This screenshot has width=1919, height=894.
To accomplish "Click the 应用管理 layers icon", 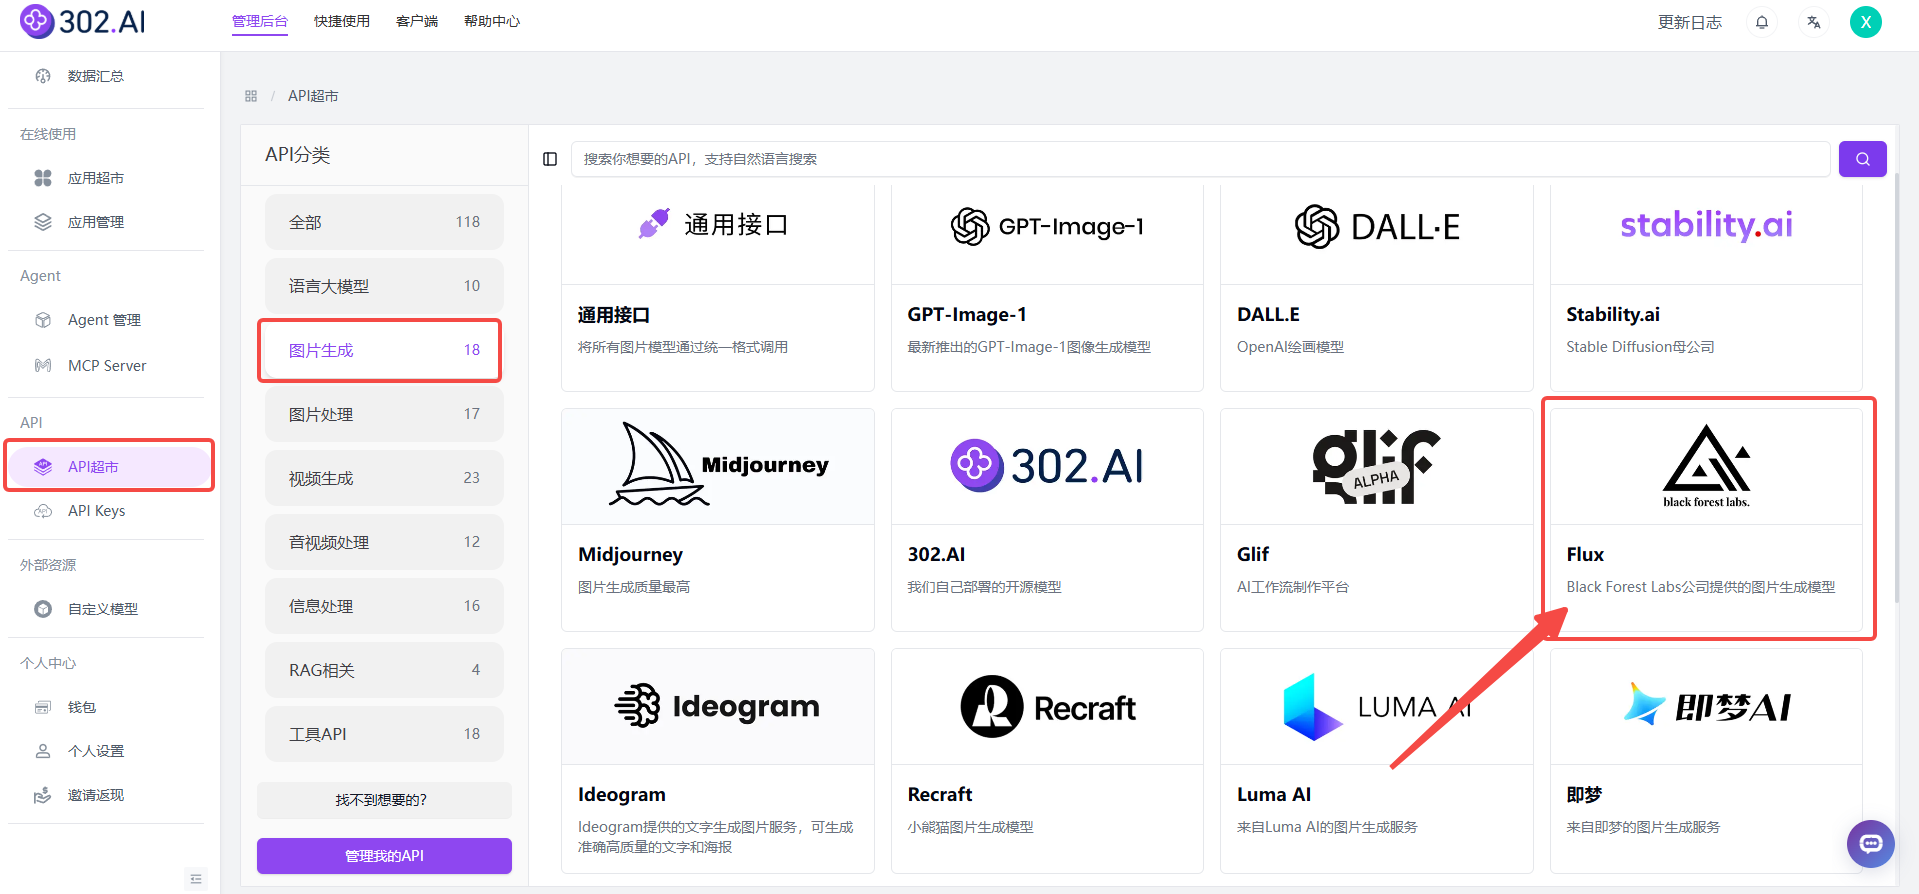I will click(x=43, y=222).
